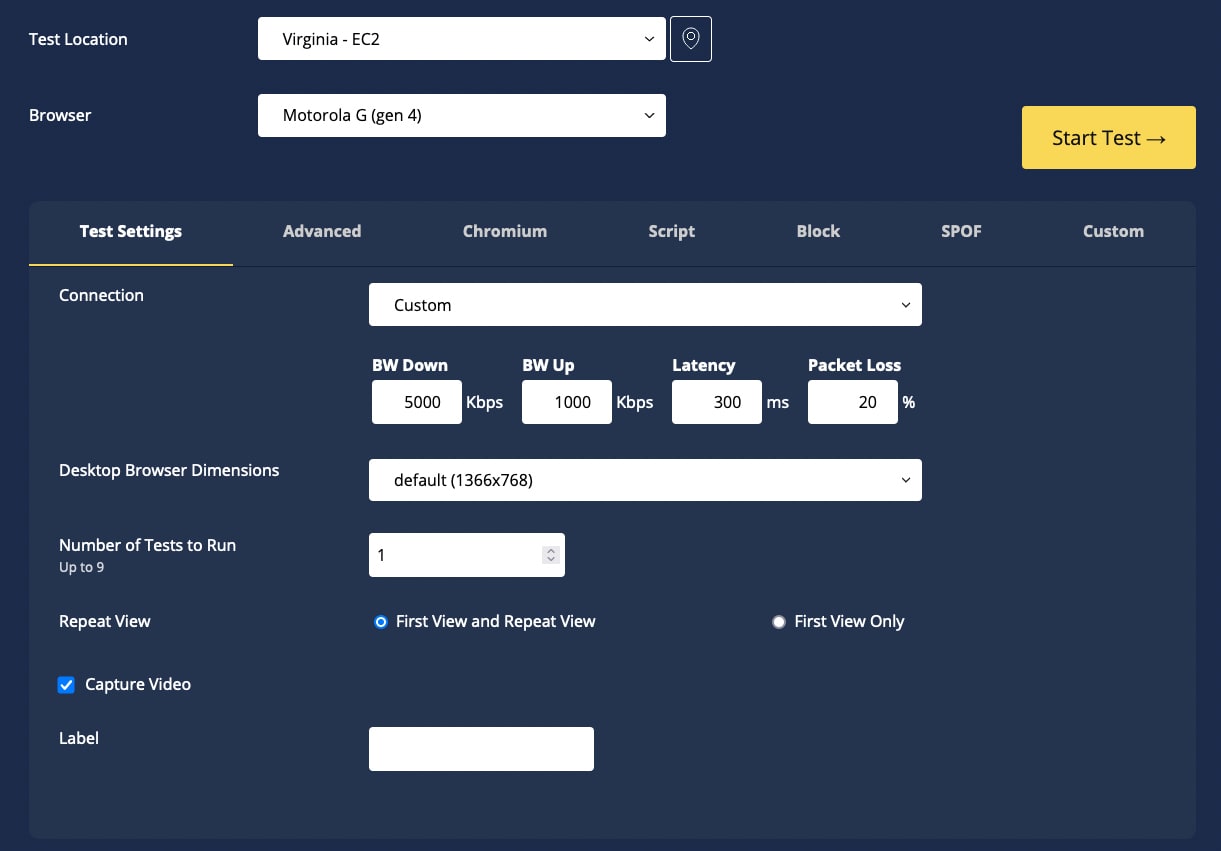Open the Chromium tab
The width and height of the screenshot is (1221, 851).
[x=505, y=231]
